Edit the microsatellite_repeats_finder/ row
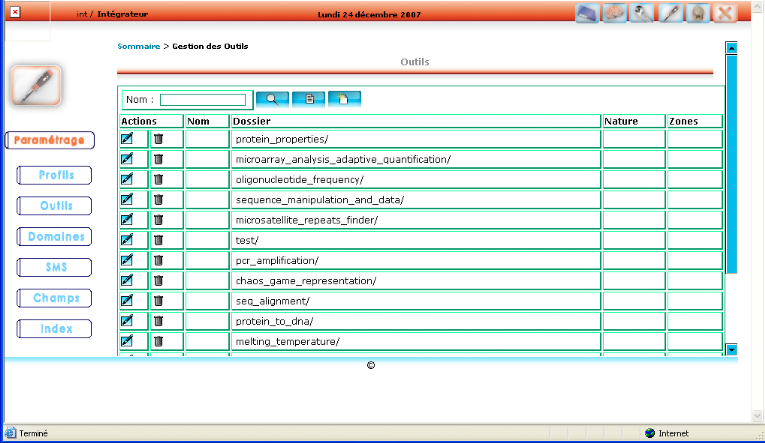The height and width of the screenshot is (443, 765). 127,220
